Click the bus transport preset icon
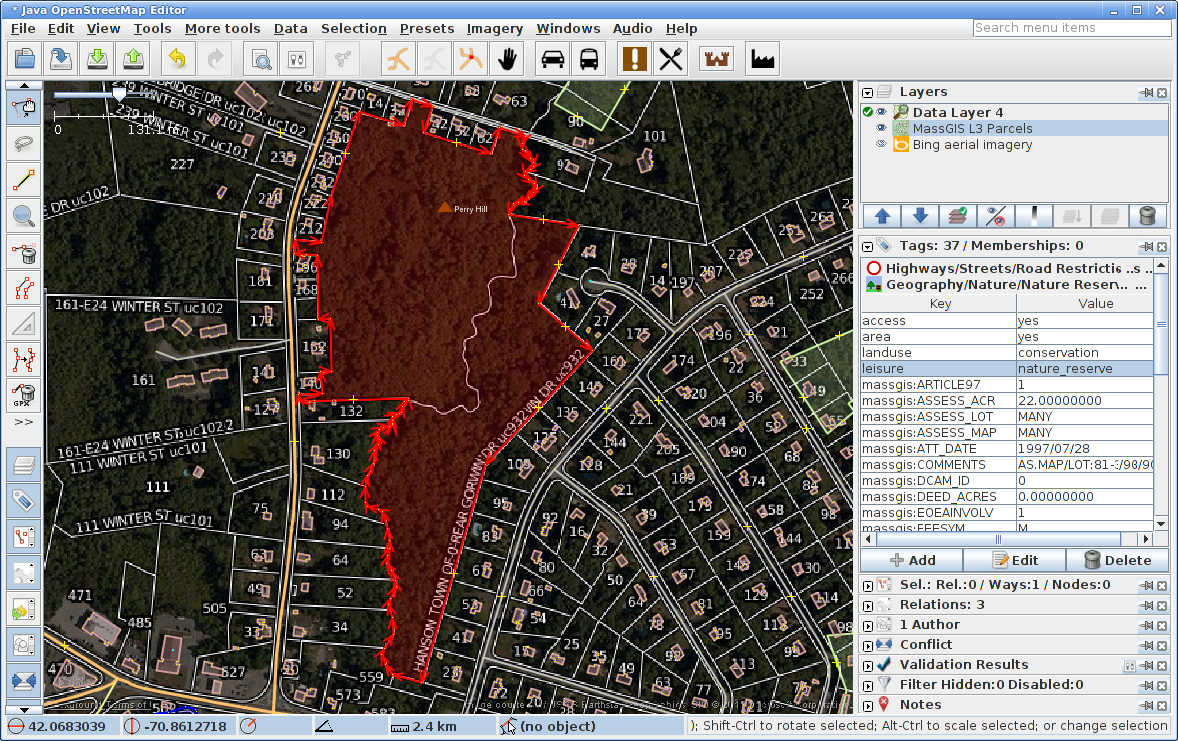Viewport: 1178px width, 741px height. tap(589, 59)
